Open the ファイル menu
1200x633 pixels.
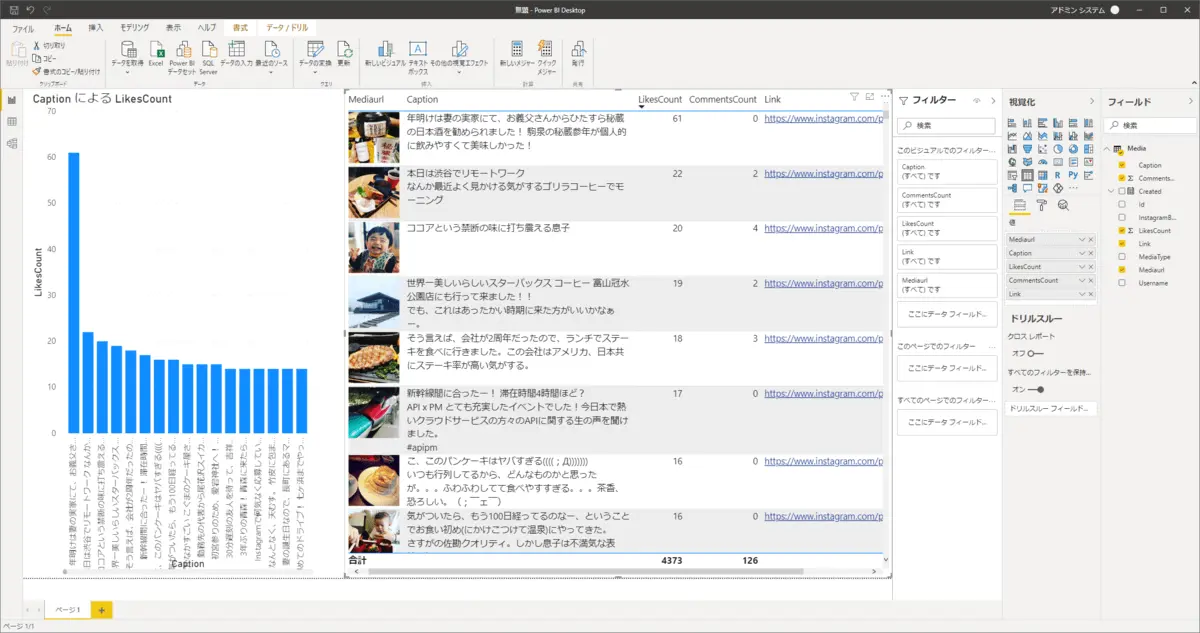[x=24, y=28]
